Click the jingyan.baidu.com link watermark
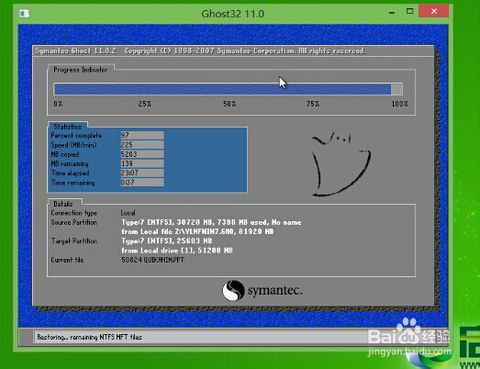 [410, 351]
